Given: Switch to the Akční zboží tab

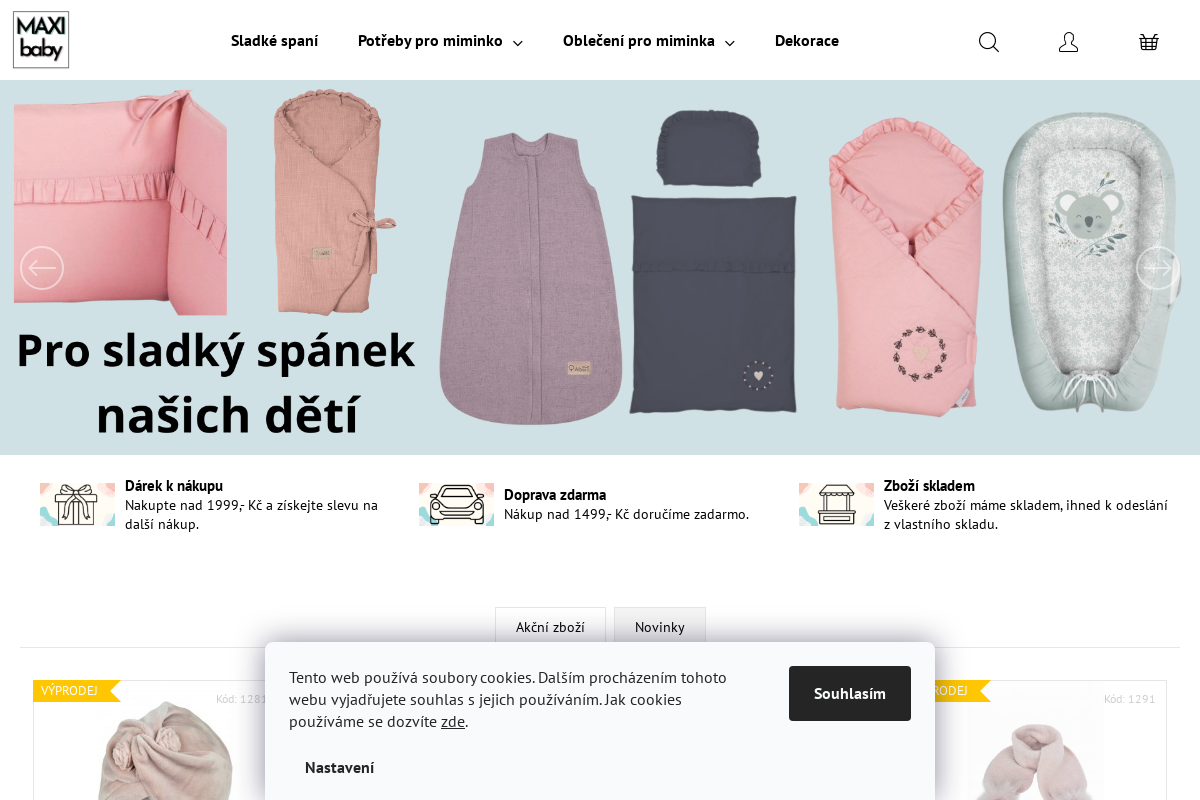Looking at the screenshot, I should point(550,627).
